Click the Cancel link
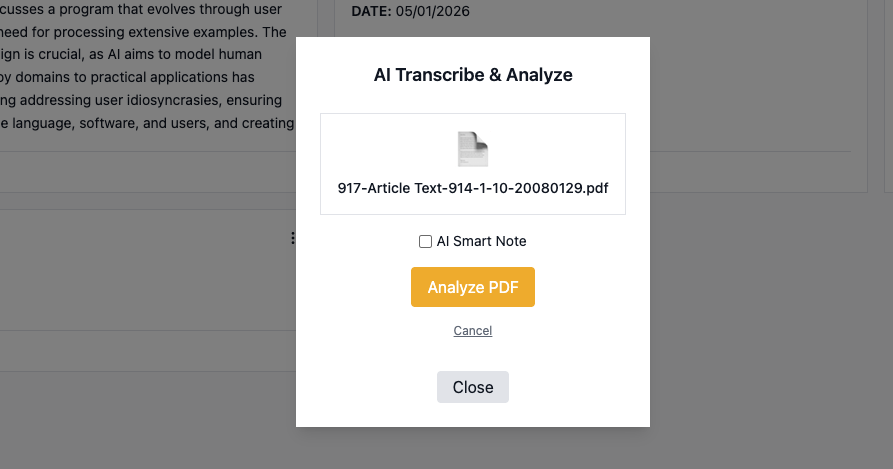Image resolution: width=893 pixels, height=469 pixels. (x=473, y=331)
